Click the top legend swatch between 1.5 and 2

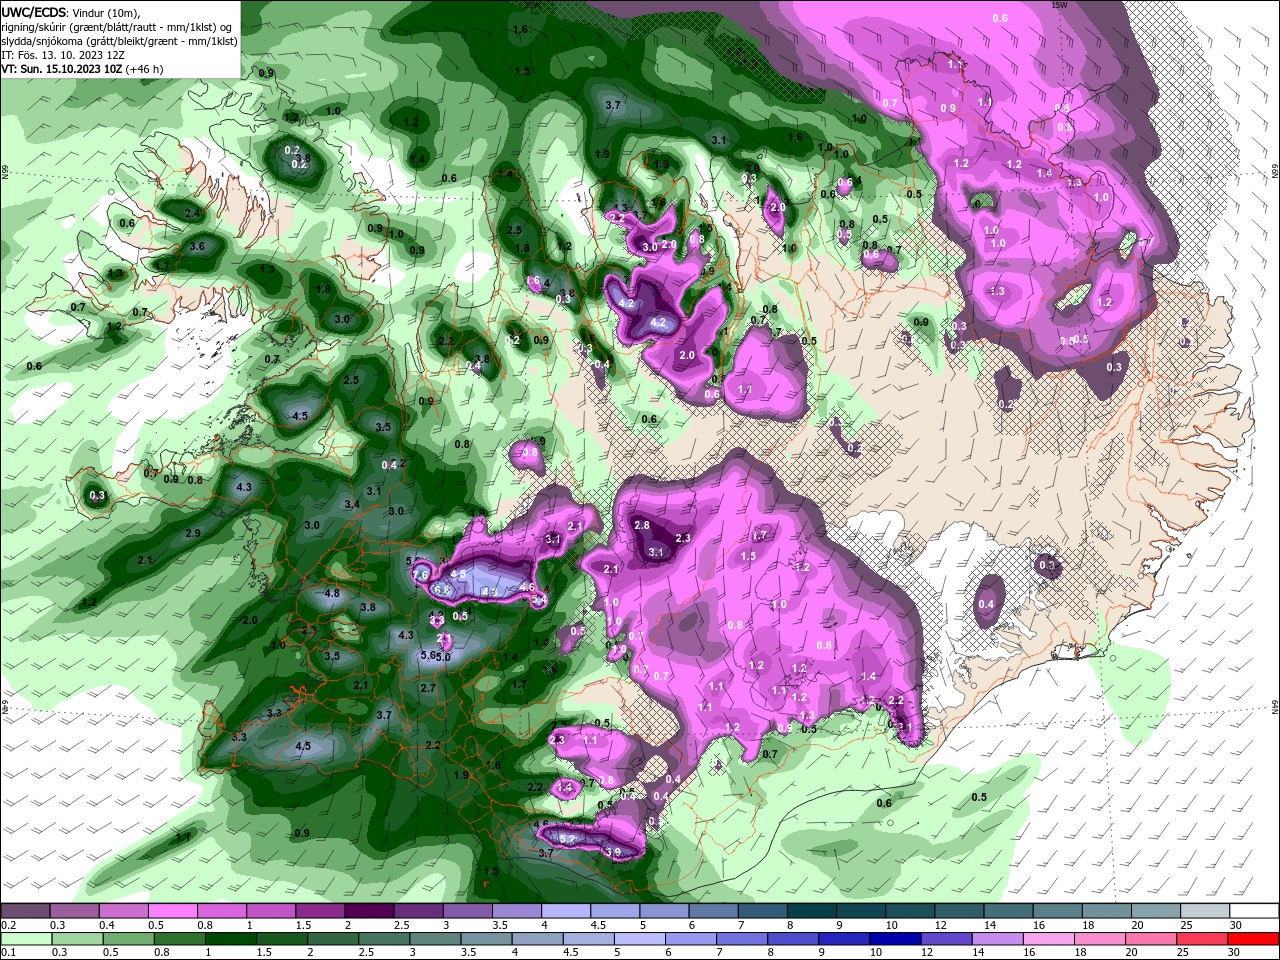tap(319, 911)
